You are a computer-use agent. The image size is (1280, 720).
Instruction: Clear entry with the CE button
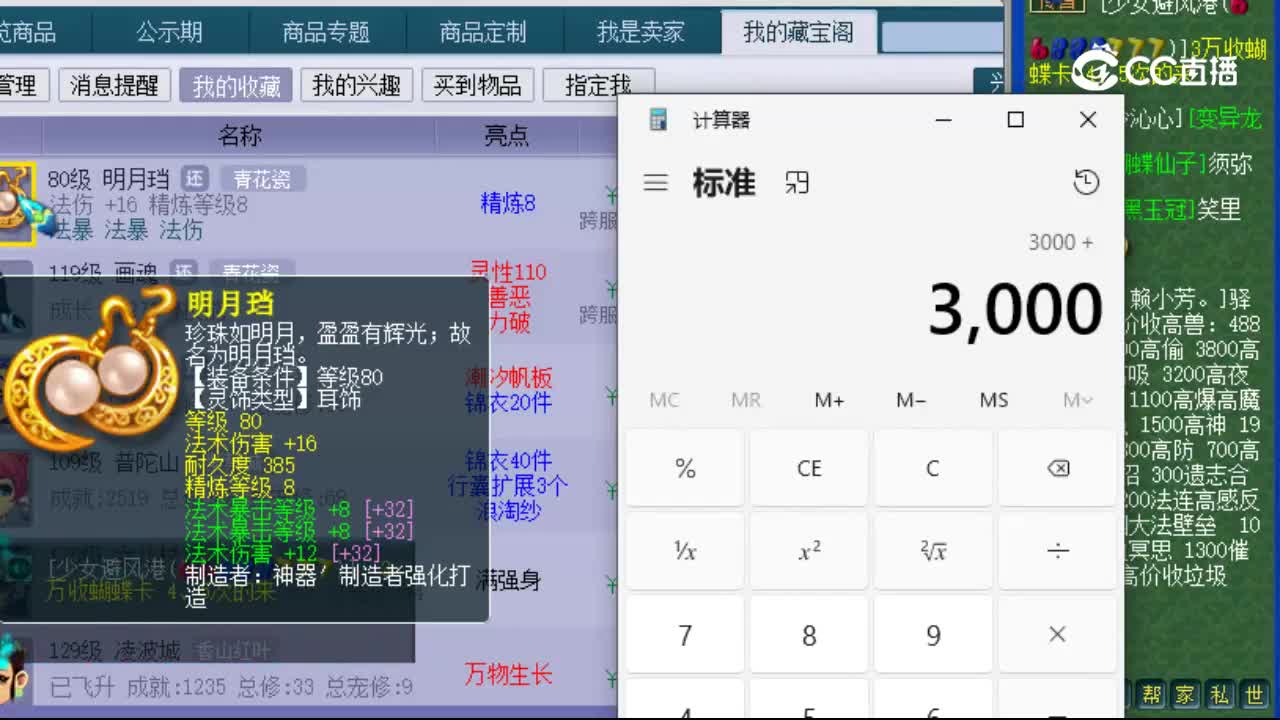(x=809, y=468)
